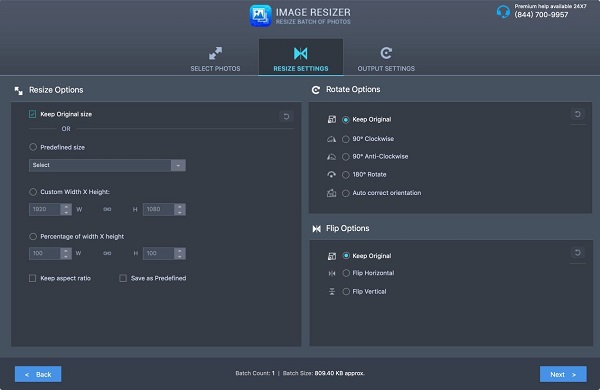600x390 pixels.
Task: Select Custom Width X Height radio button
Action: tap(33, 192)
